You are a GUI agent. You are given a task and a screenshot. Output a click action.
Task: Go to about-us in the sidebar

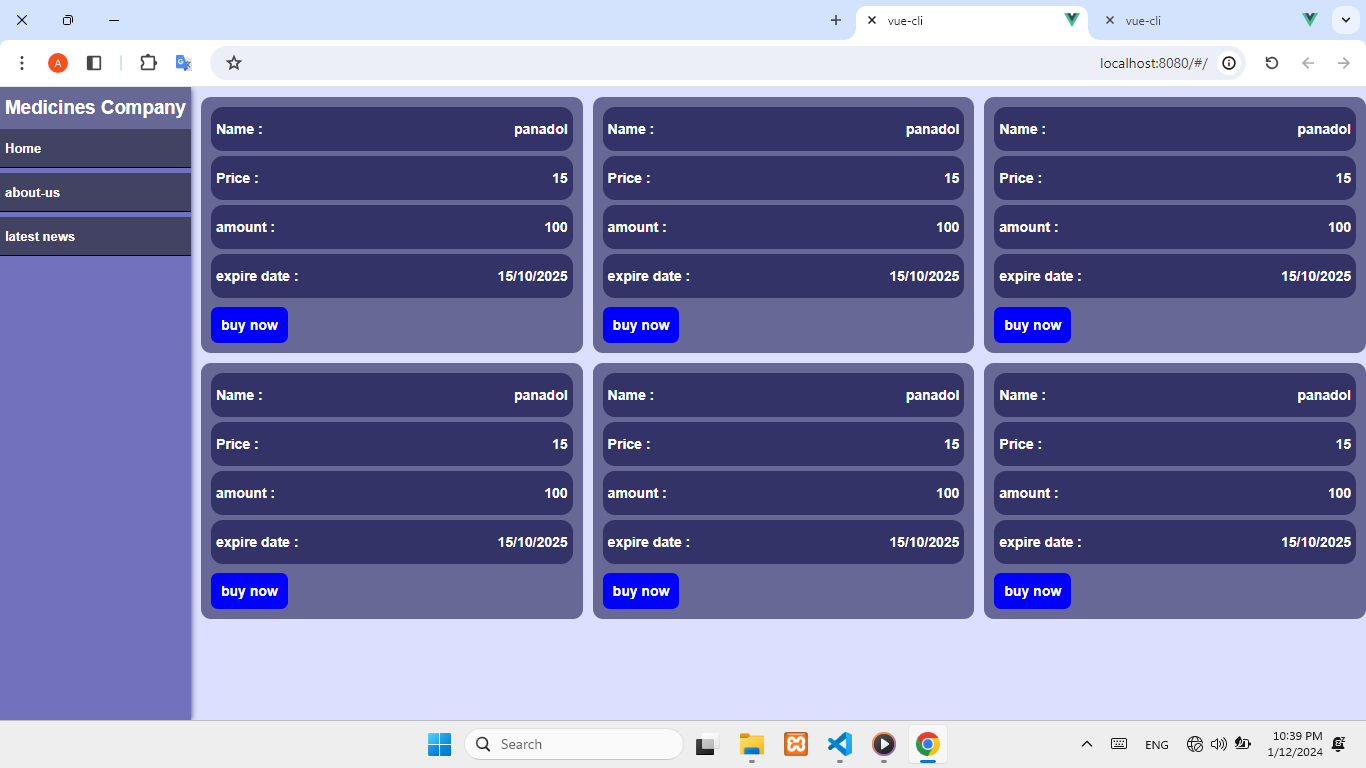[x=95, y=192]
